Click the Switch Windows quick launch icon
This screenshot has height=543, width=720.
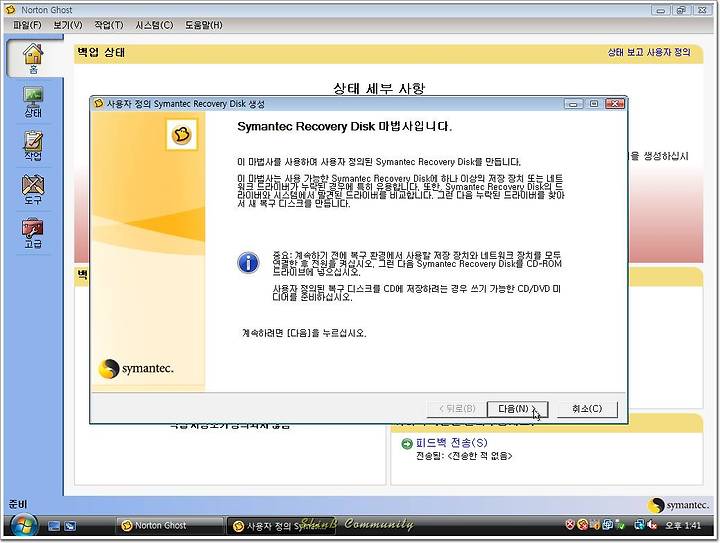tap(70, 526)
